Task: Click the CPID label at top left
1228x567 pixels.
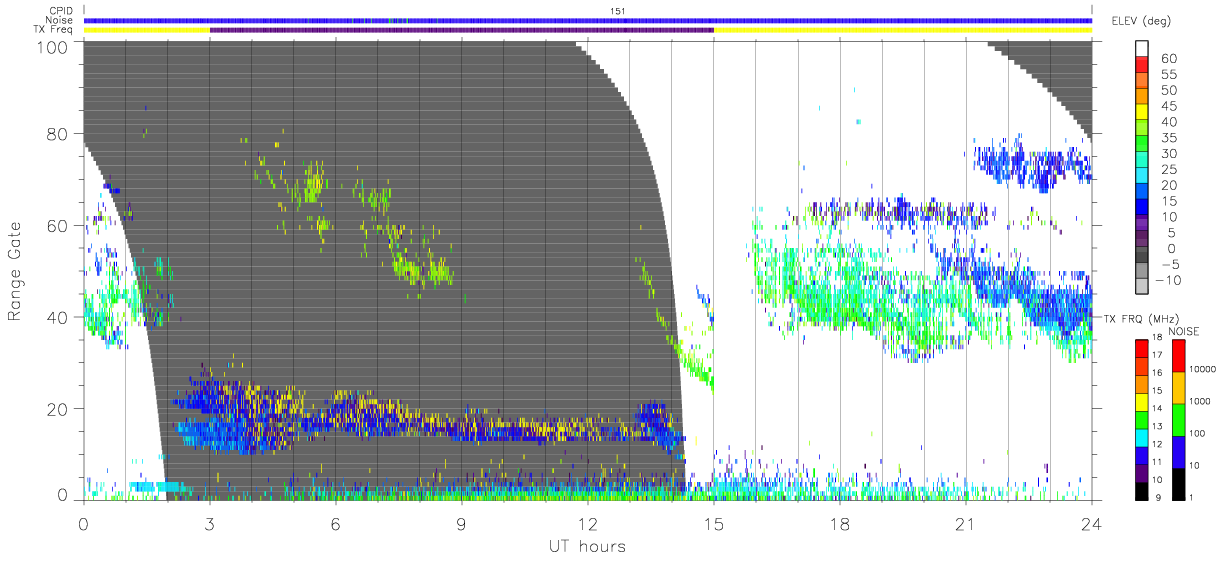Action: (x=61, y=11)
